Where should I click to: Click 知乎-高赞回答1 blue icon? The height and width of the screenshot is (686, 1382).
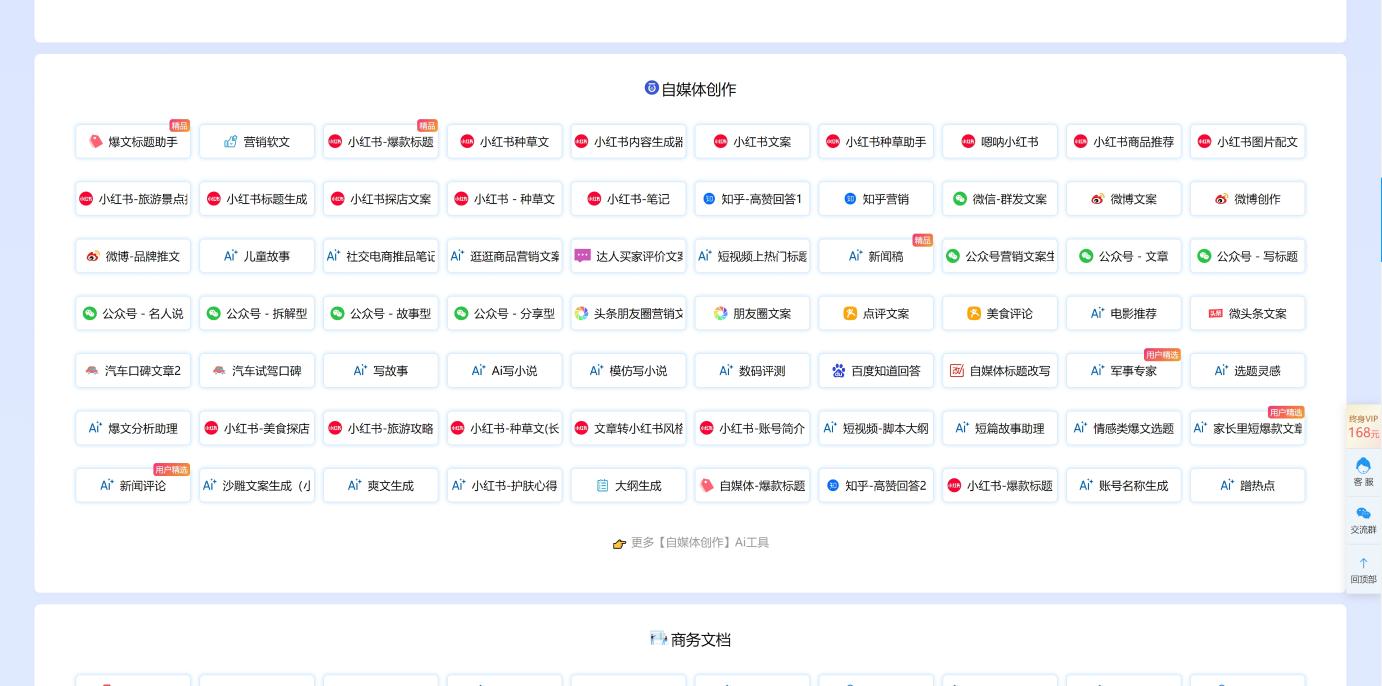(x=709, y=199)
